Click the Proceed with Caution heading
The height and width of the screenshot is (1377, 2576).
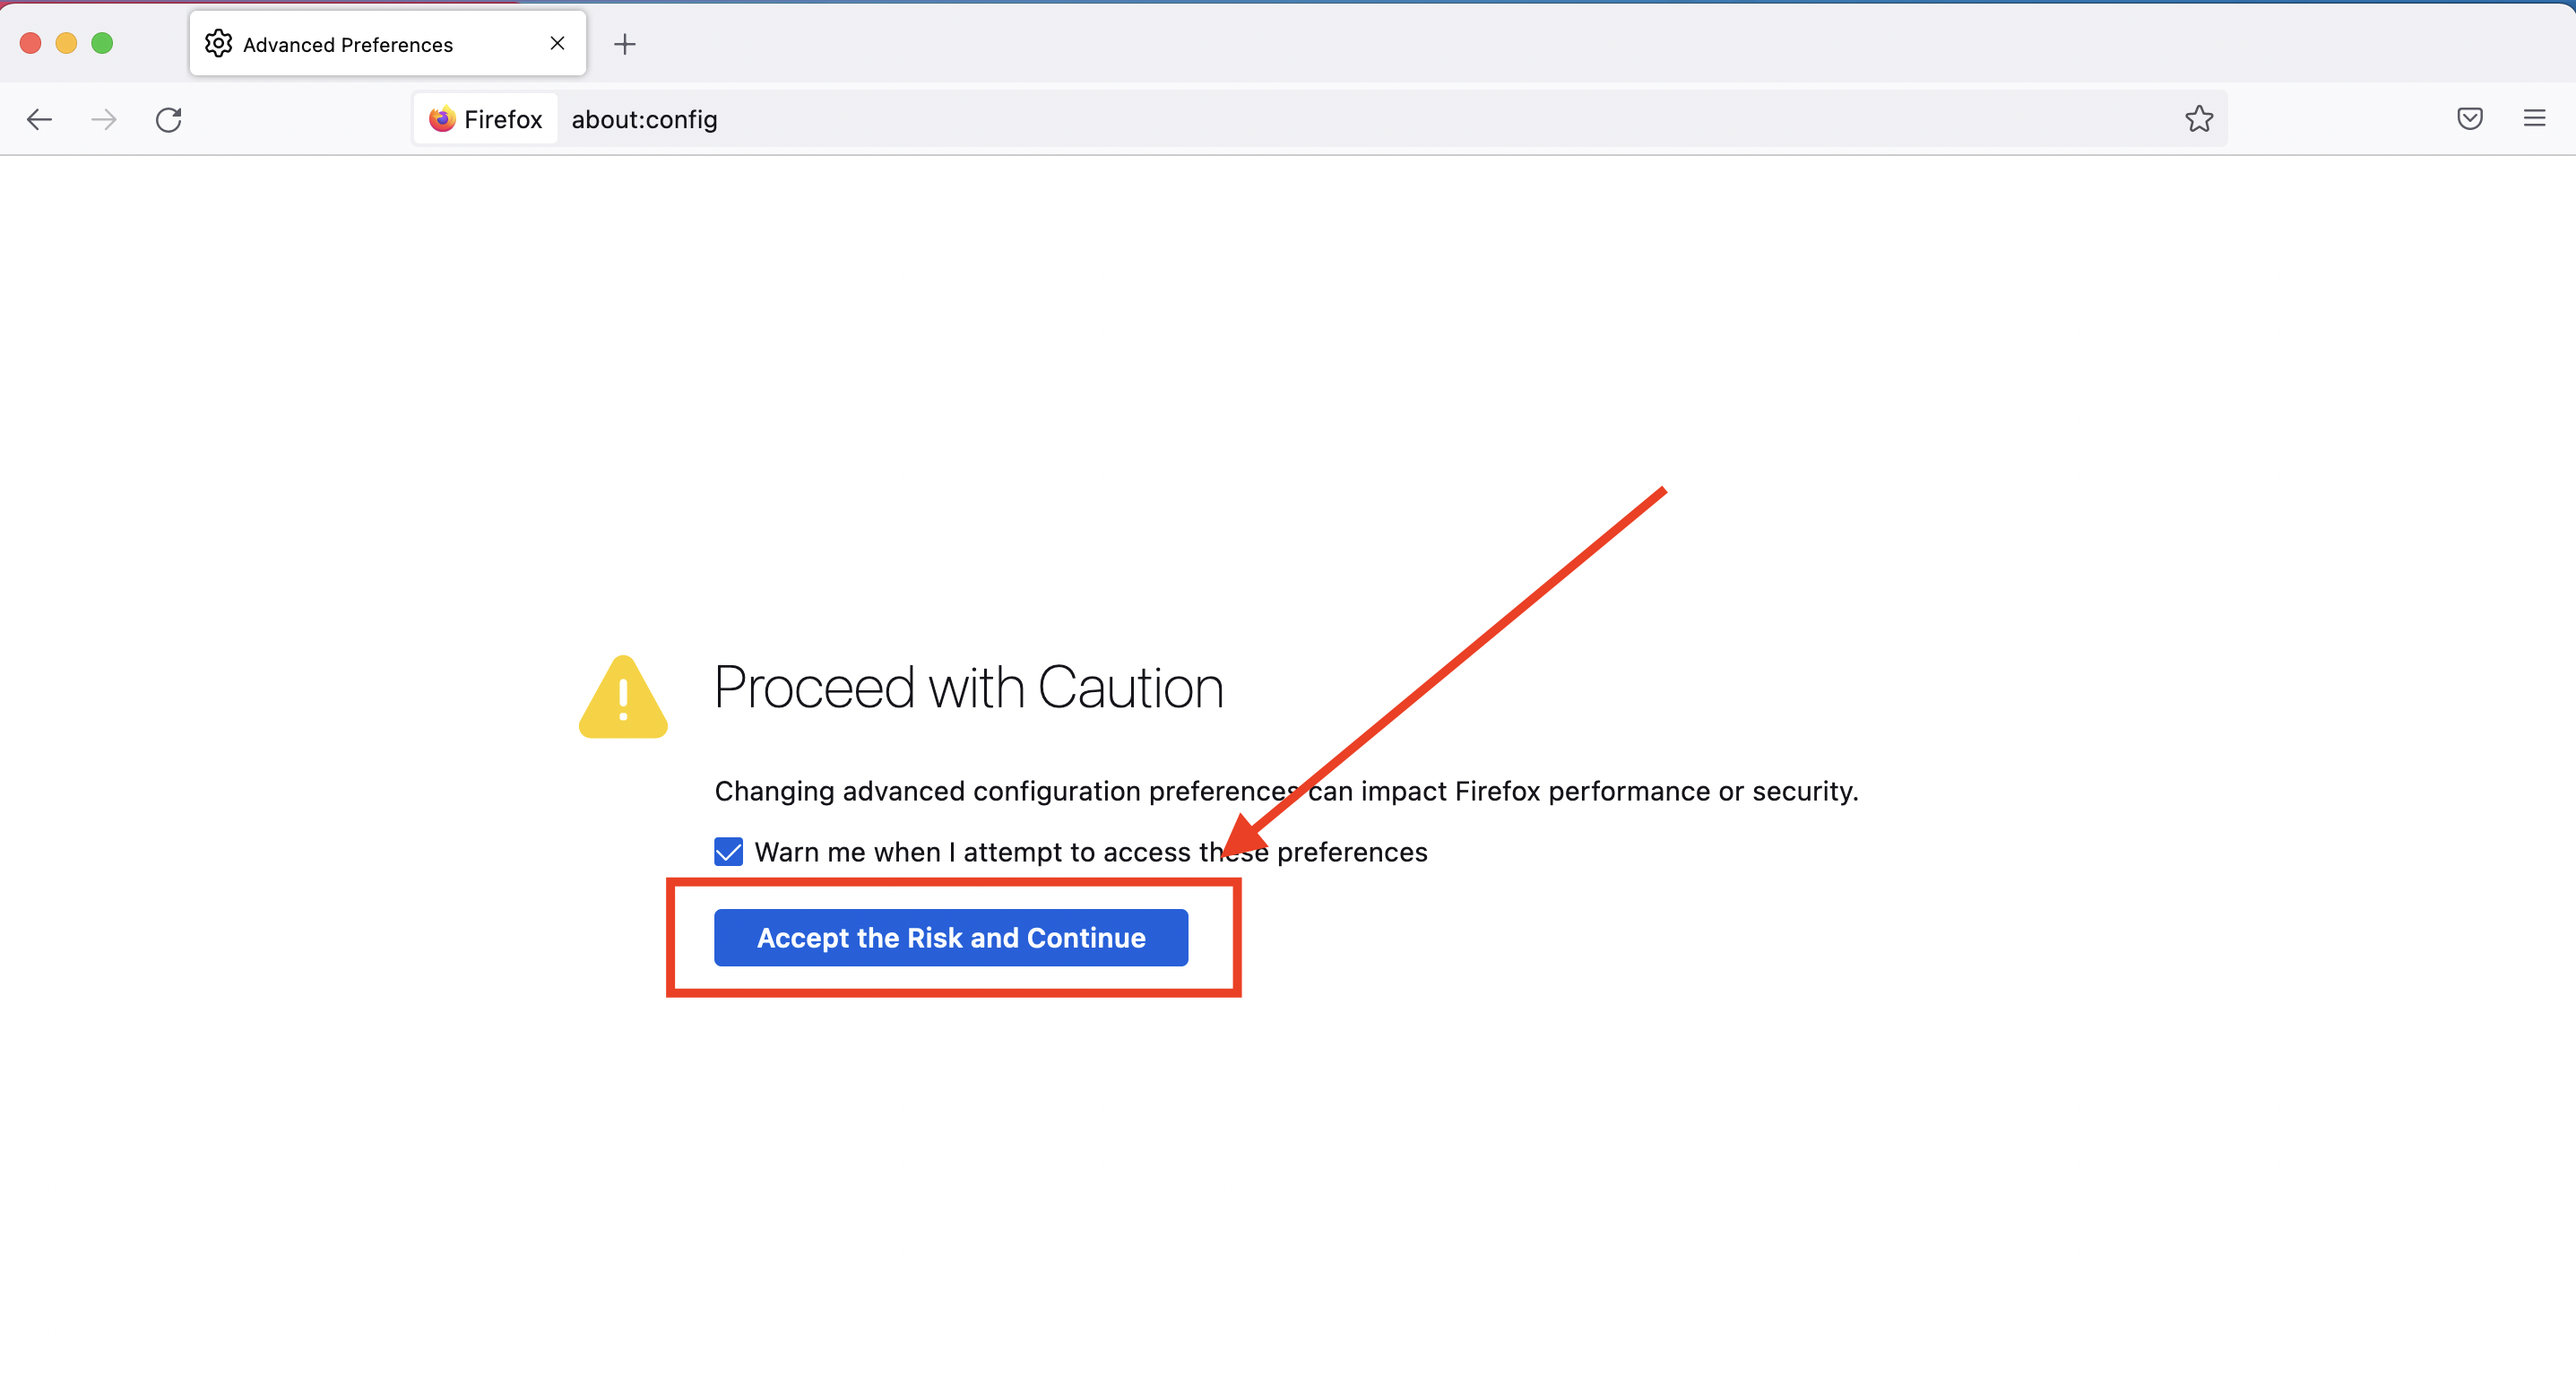coord(968,688)
